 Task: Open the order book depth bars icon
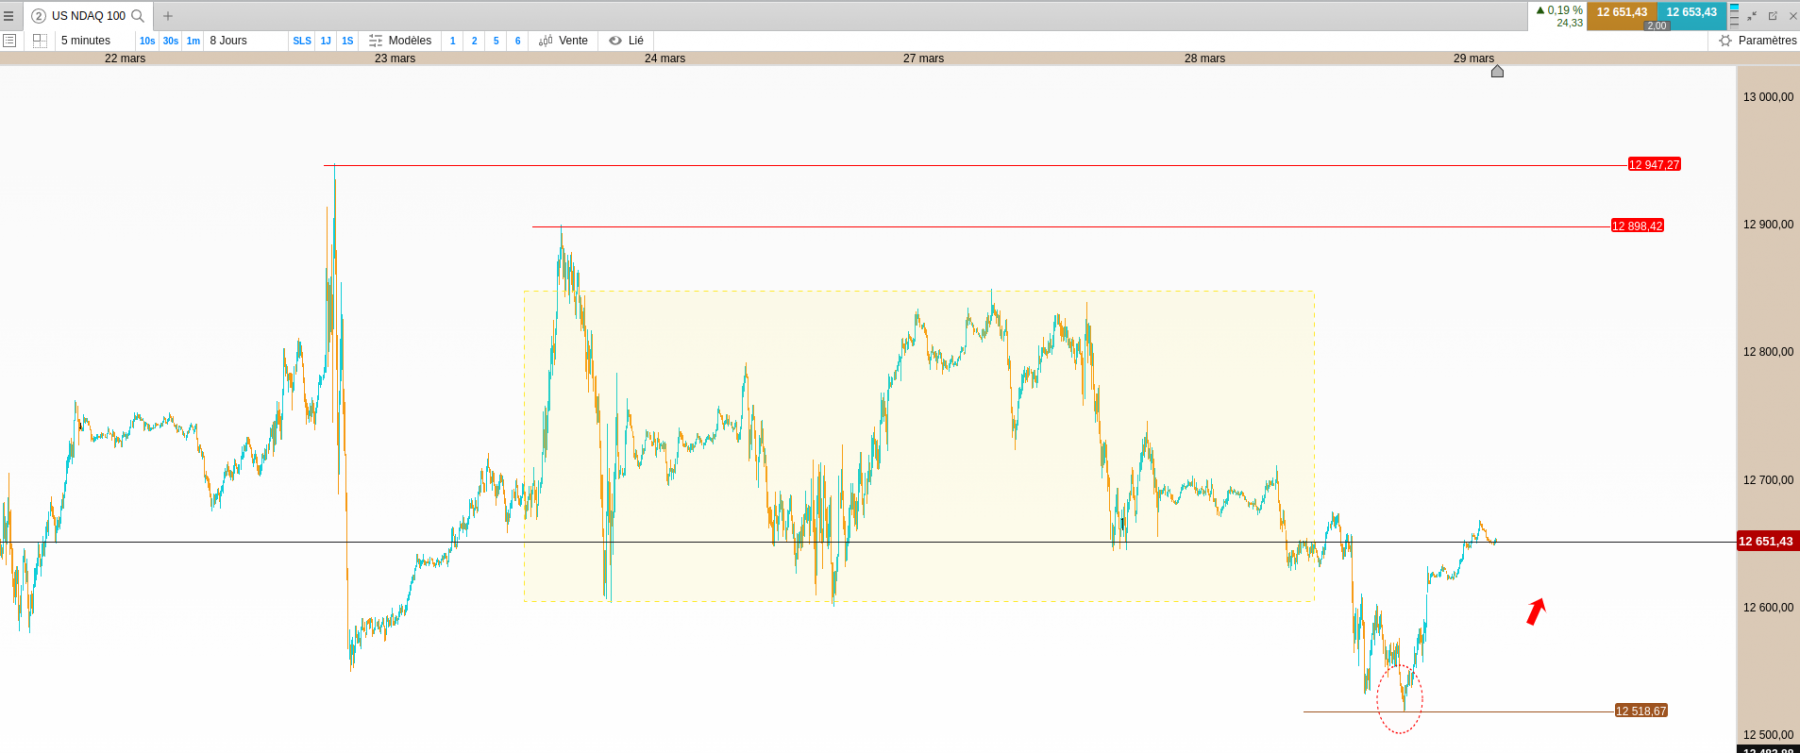[x=1734, y=16]
